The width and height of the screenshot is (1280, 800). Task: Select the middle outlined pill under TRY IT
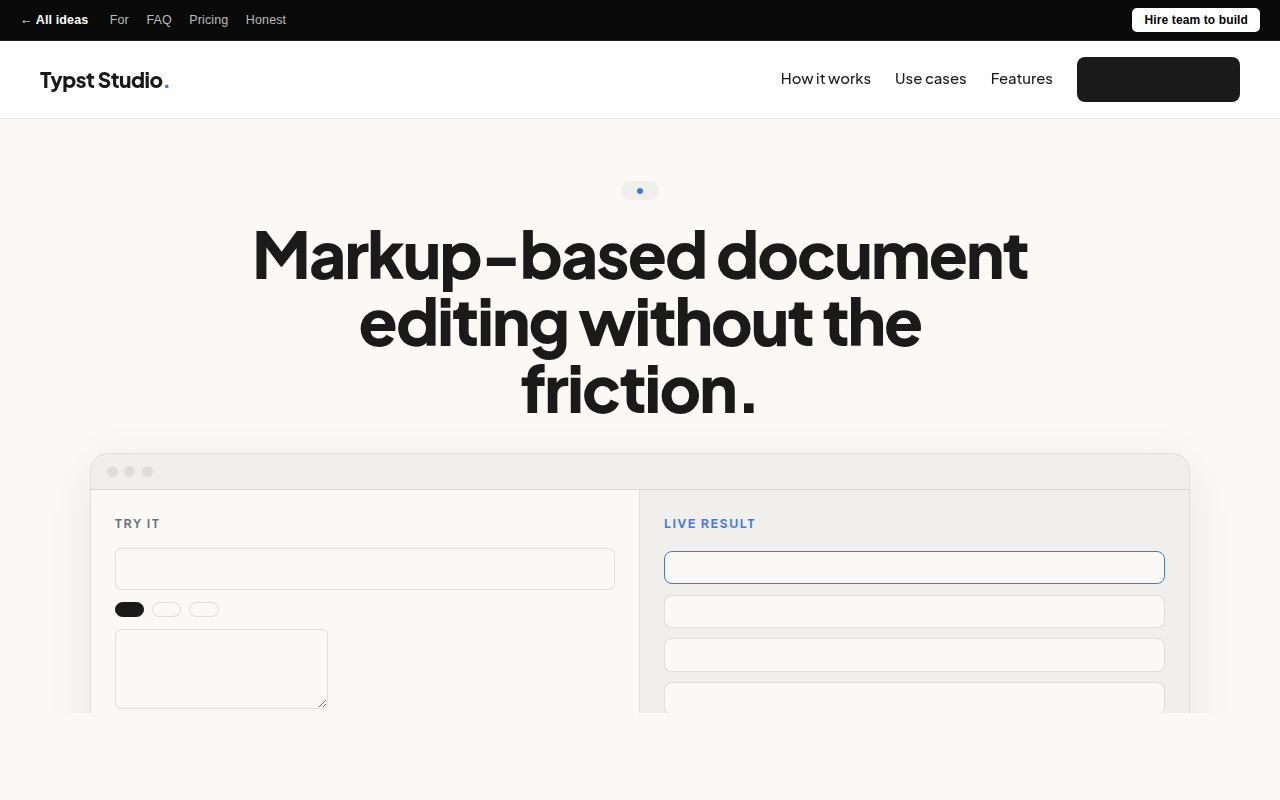(167, 609)
